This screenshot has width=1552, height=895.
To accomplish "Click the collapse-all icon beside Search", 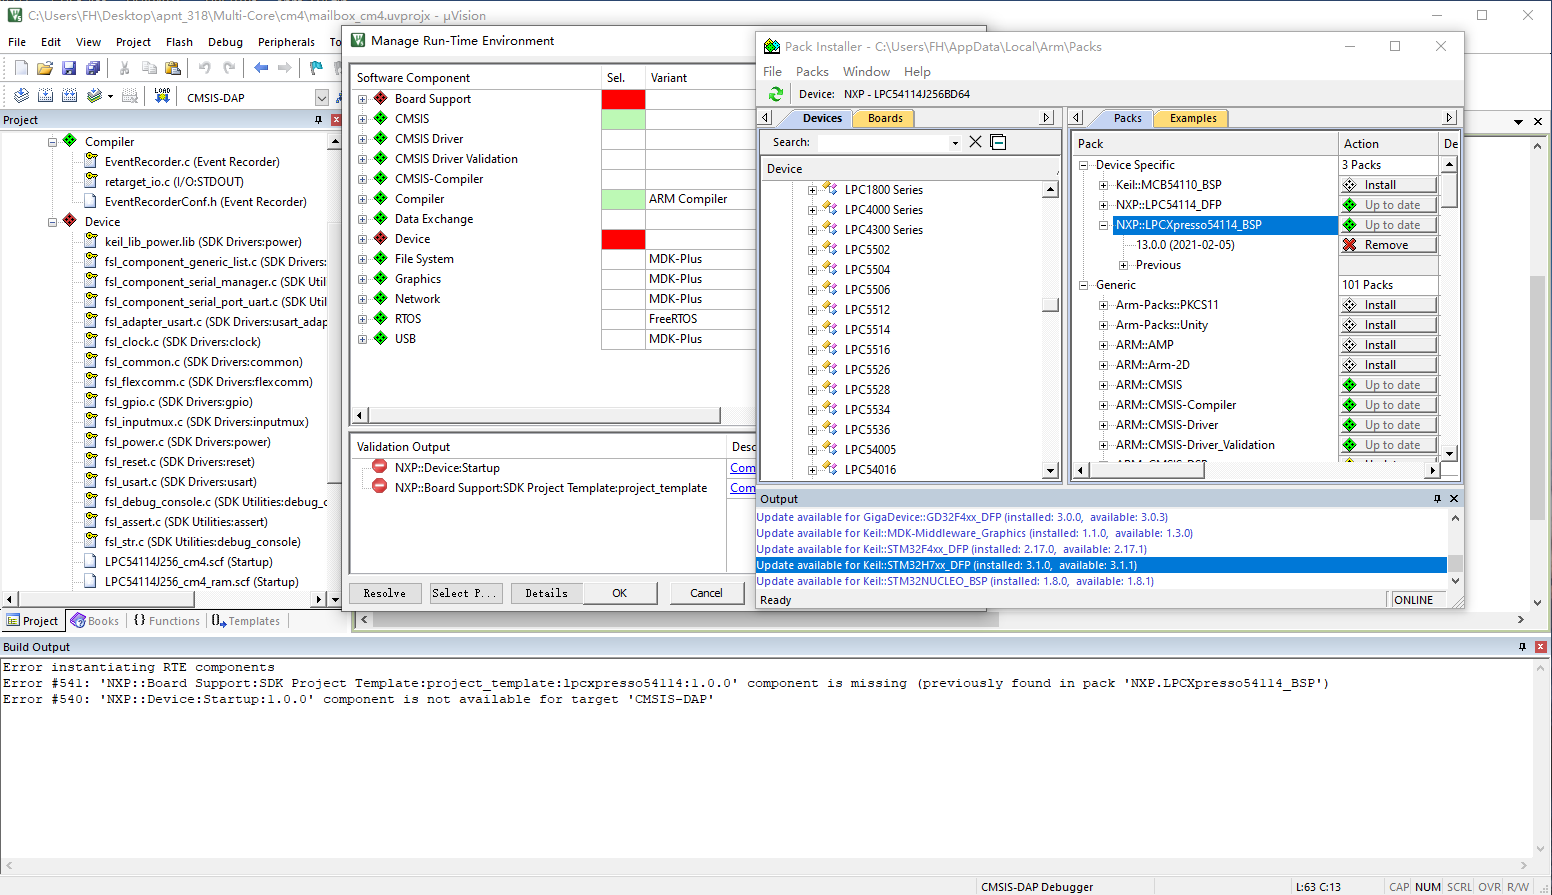I will click(998, 142).
